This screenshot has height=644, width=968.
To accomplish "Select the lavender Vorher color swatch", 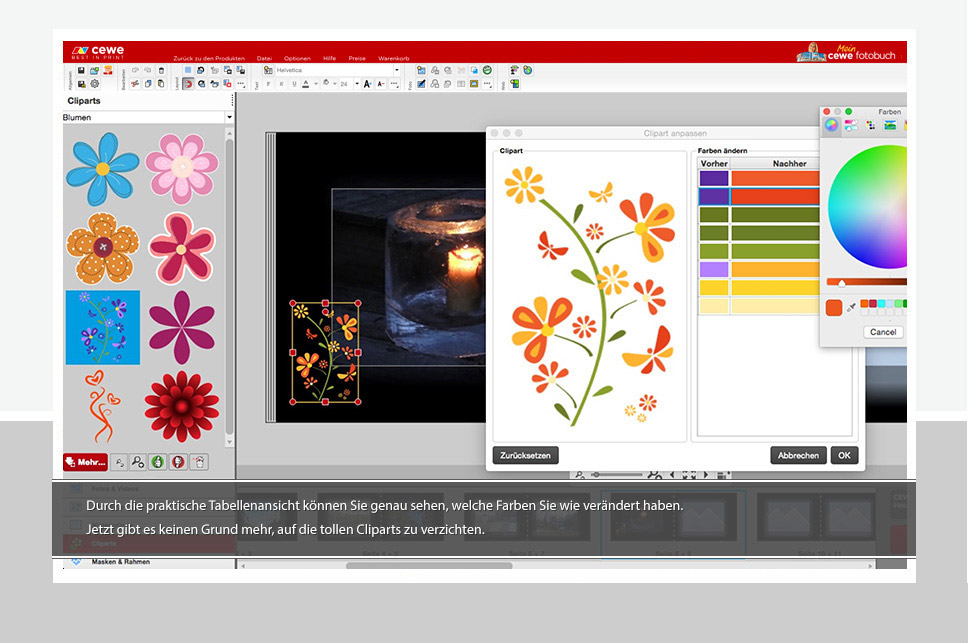I will pyautogui.click(x=714, y=269).
